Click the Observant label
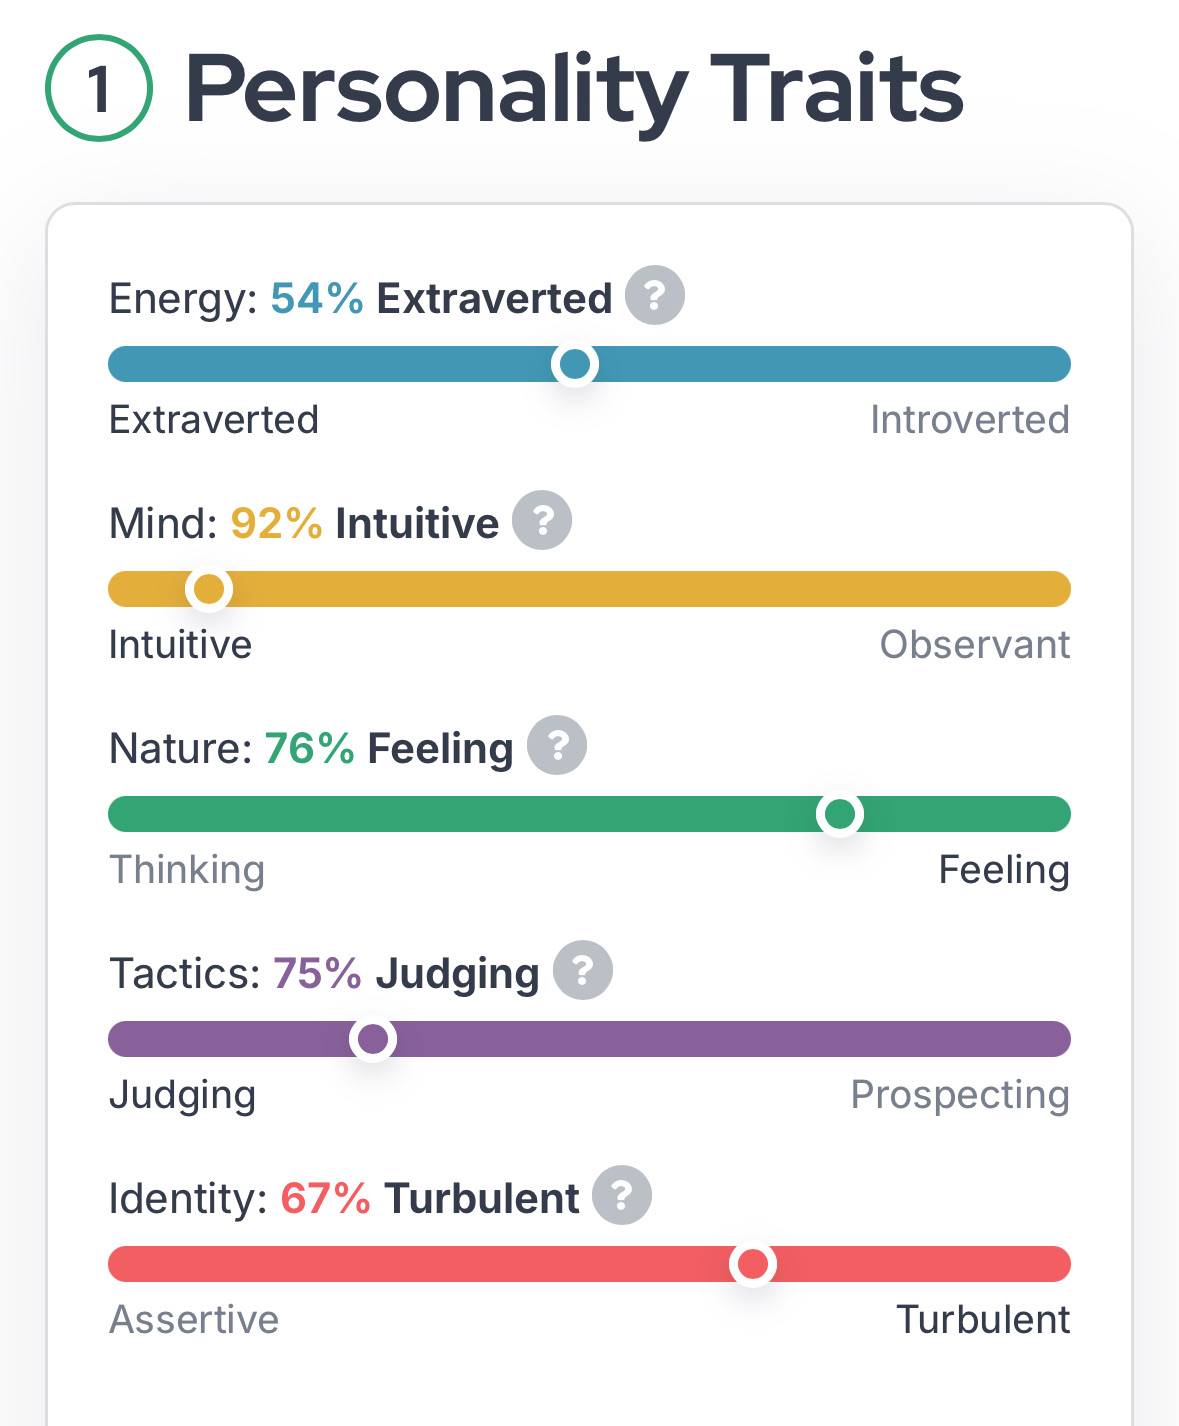 975,645
